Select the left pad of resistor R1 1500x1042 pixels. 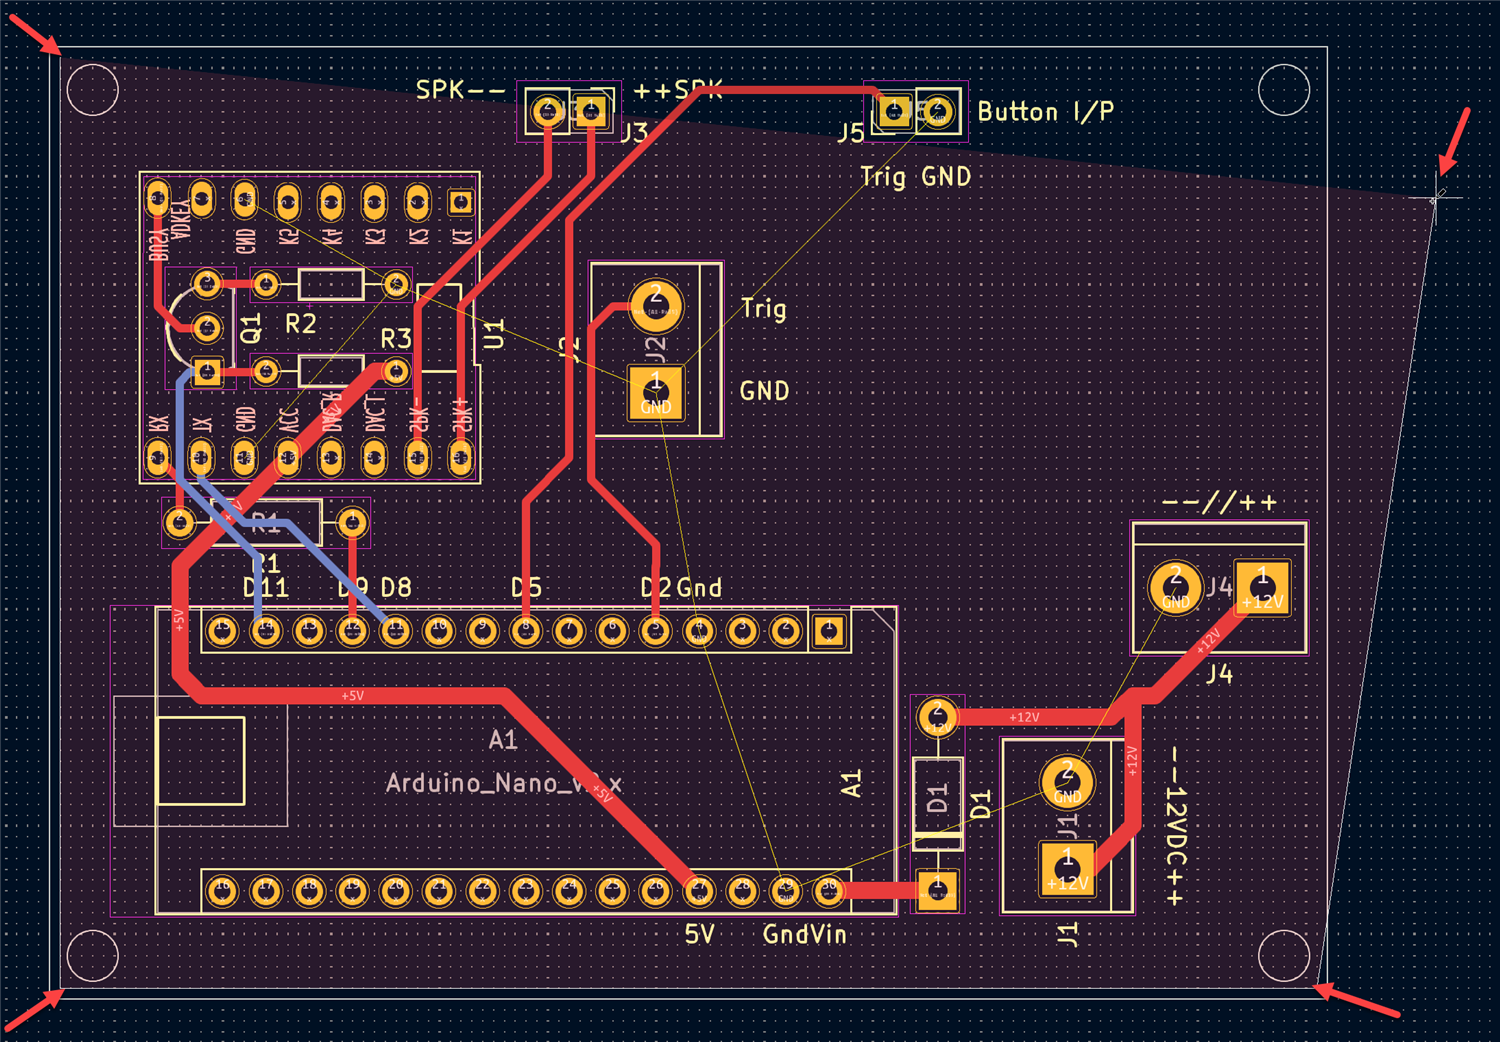pyautogui.click(x=180, y=522)
